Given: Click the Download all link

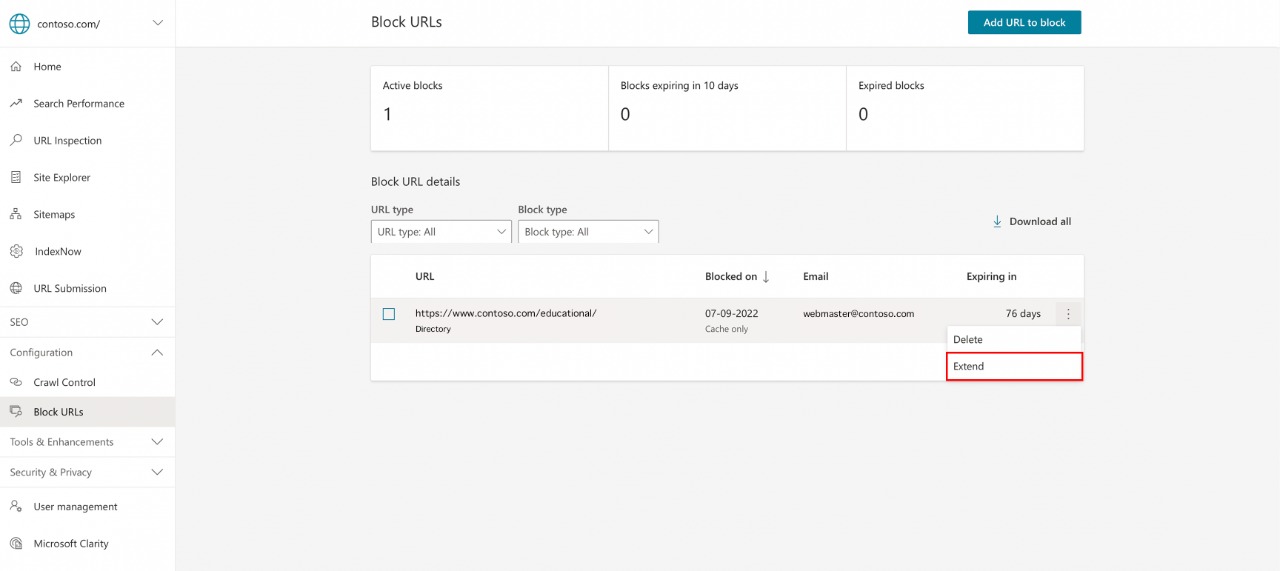Looking at the screenshot, I should [x=1031, y=222].
